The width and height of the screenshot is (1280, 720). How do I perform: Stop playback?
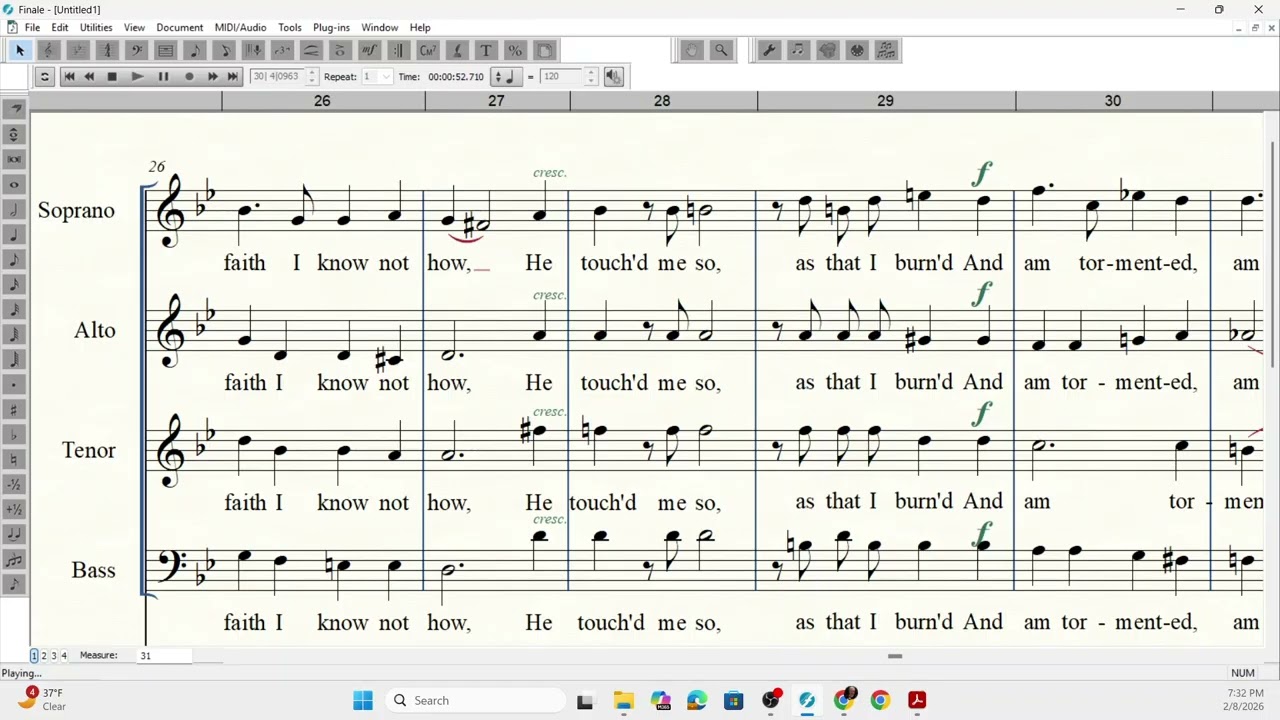click(x=112, y=76)
